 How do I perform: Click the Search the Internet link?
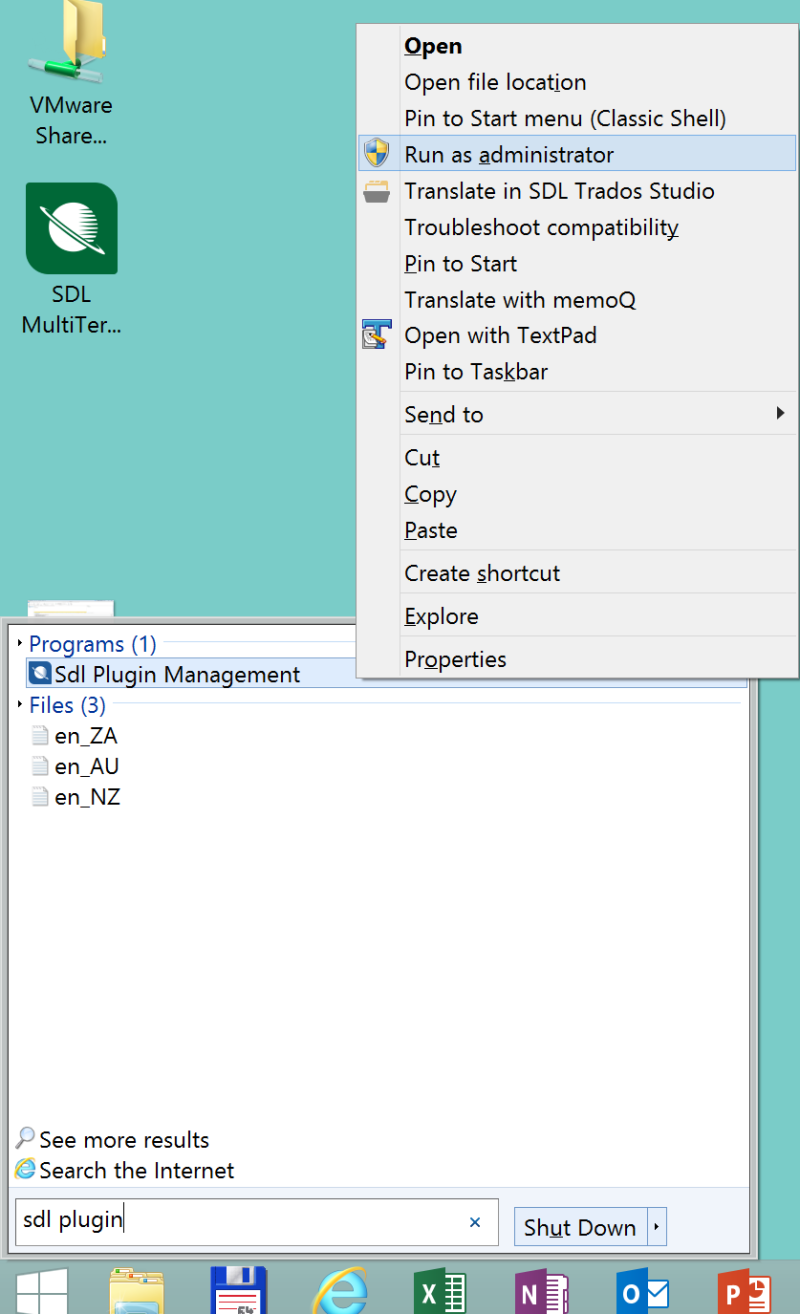click(137, 1170)
